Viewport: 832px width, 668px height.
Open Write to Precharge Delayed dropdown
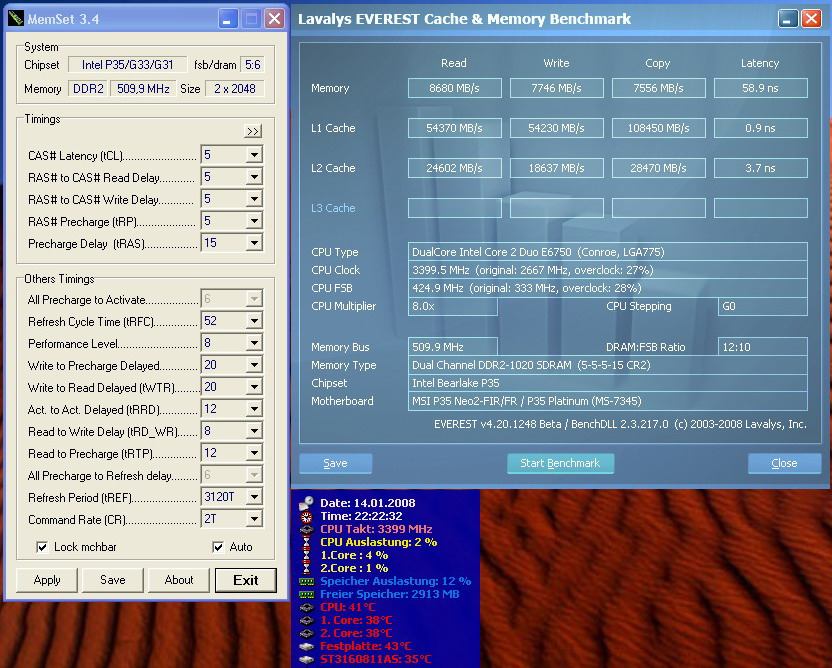(255, 365)
